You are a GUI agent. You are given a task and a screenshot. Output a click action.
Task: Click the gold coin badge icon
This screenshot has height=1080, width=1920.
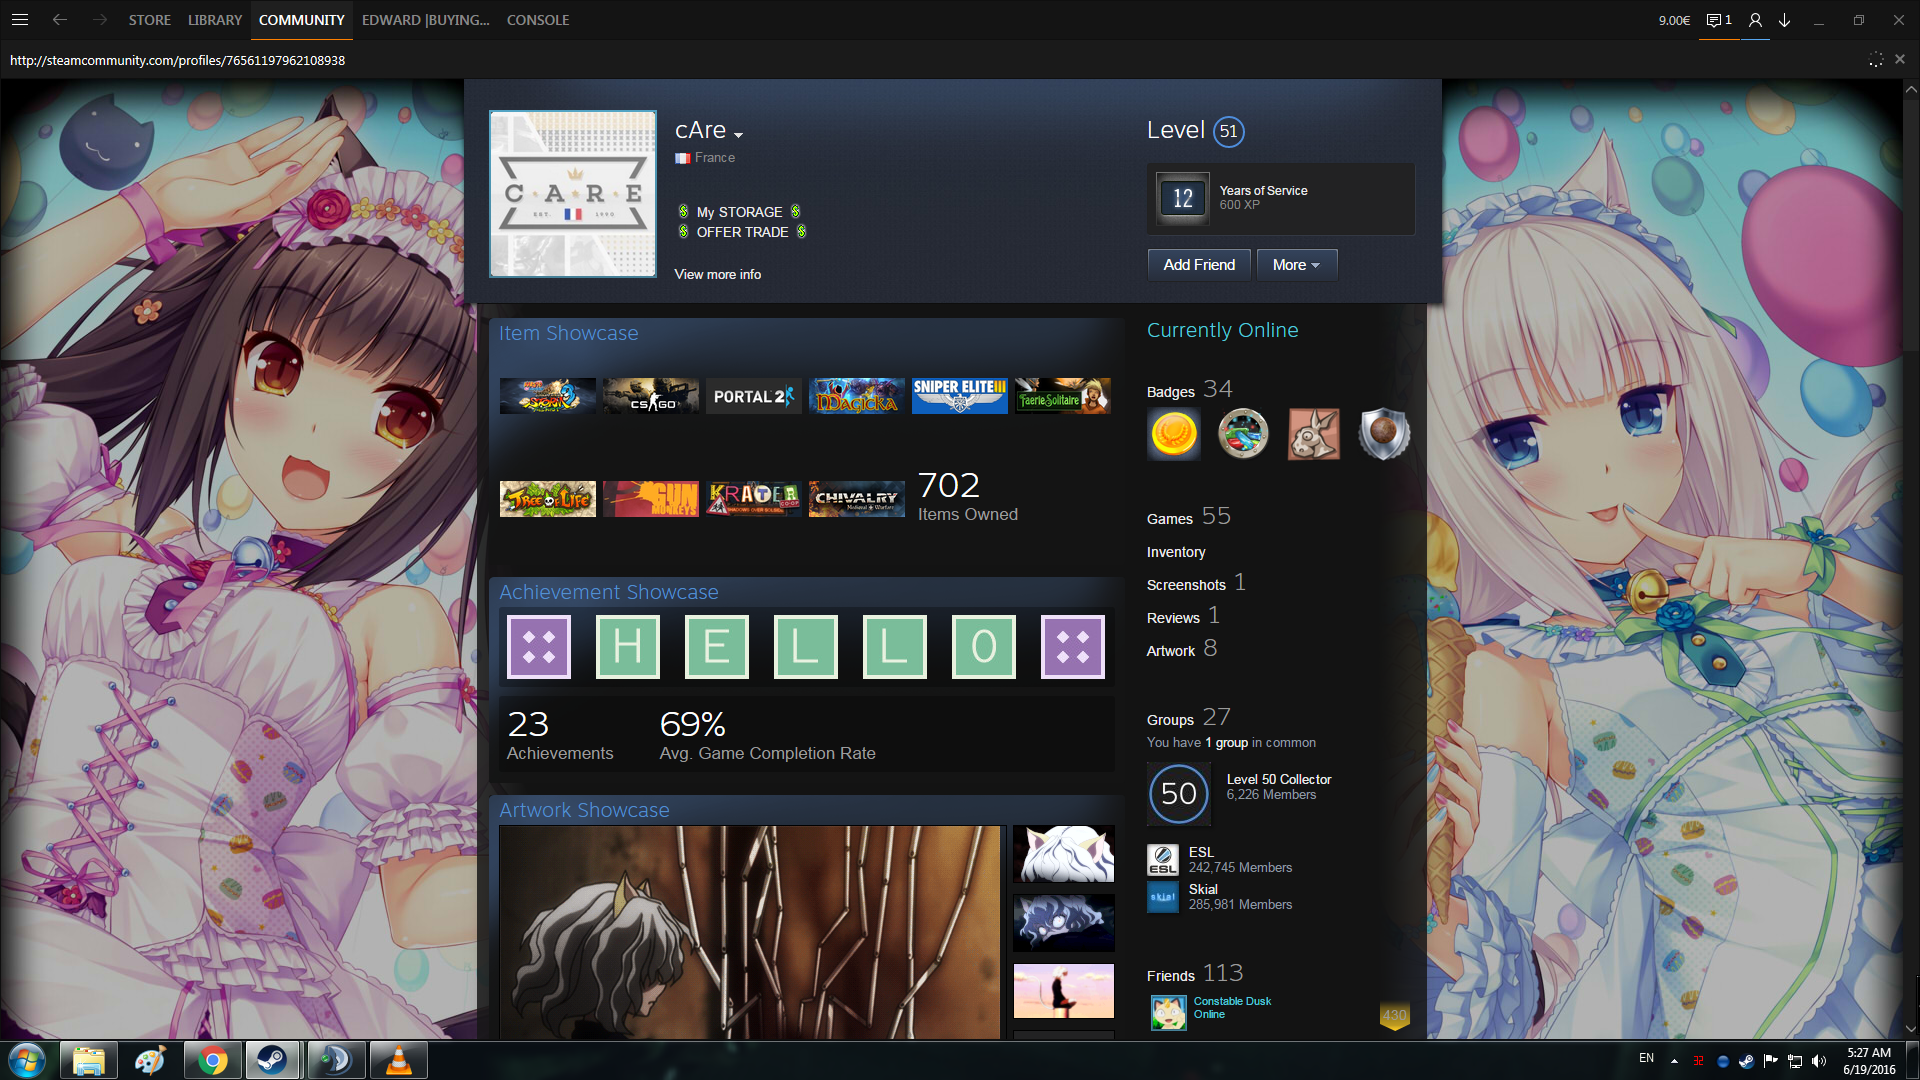[x=1174, y=434]
